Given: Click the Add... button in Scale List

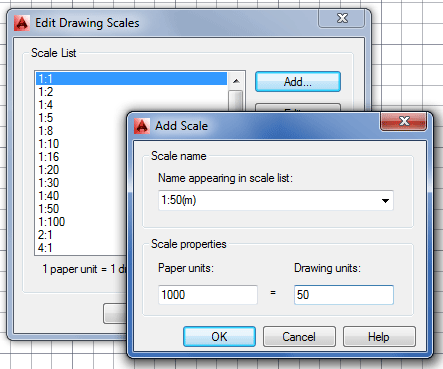Looking at the screenshot, I should [x=298, y=81].
